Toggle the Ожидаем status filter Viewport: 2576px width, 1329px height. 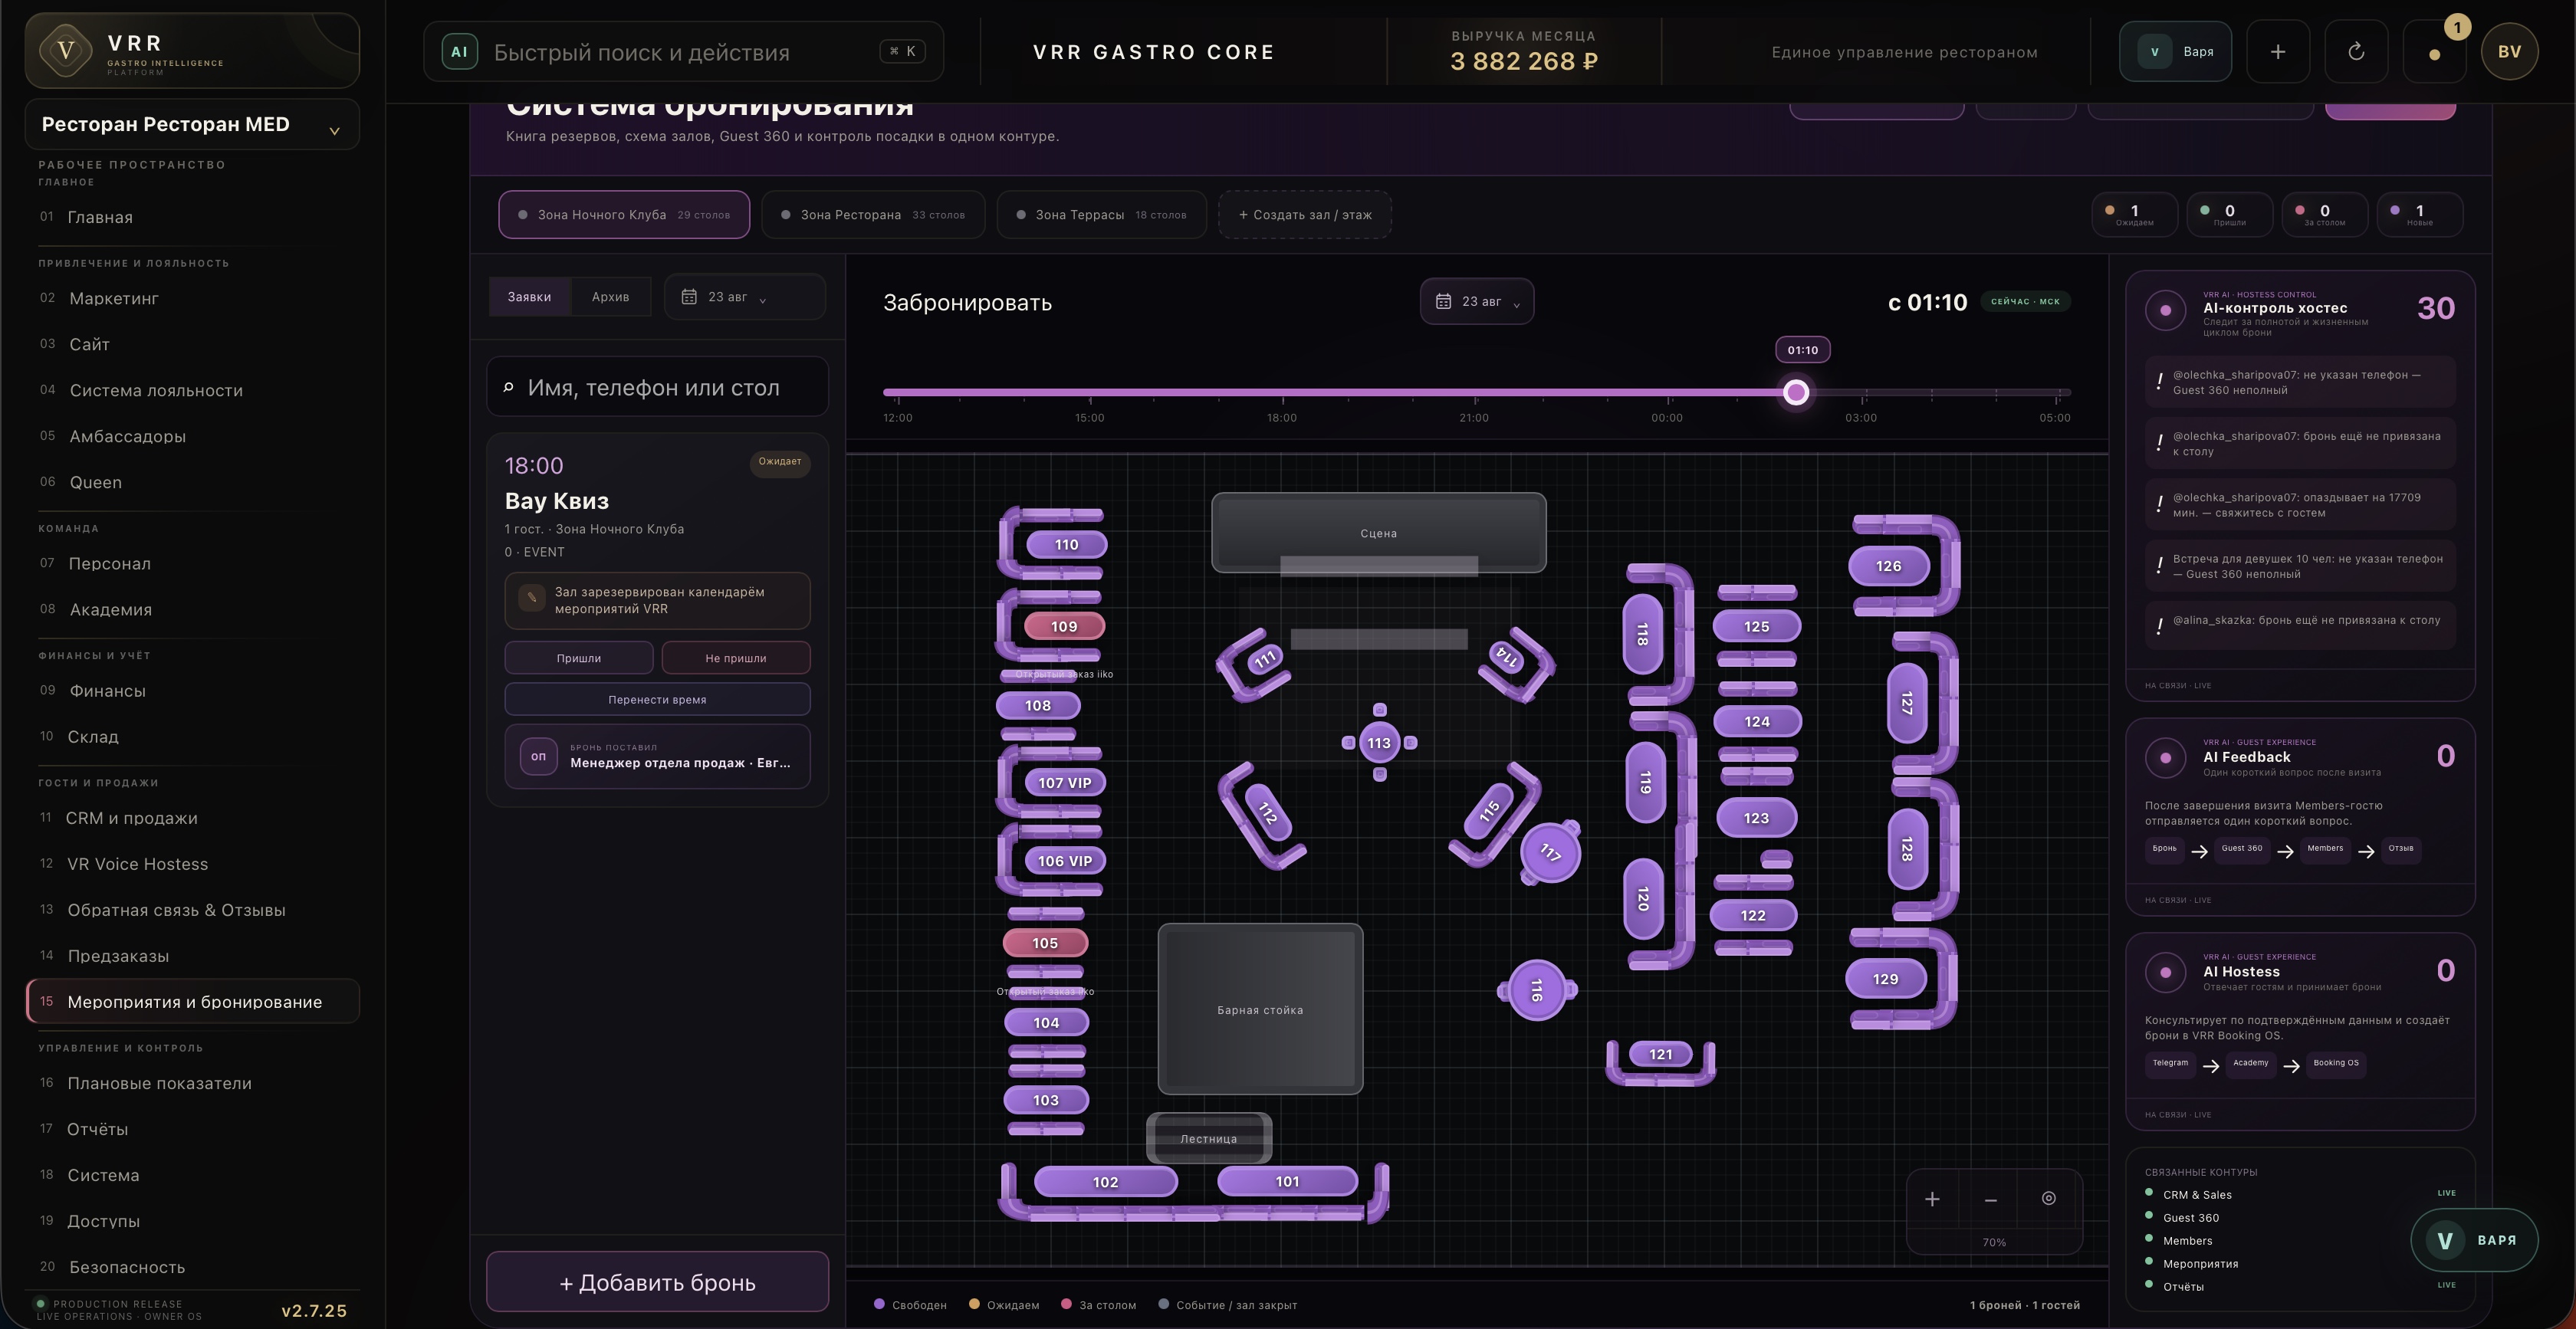click(2134, 215)
